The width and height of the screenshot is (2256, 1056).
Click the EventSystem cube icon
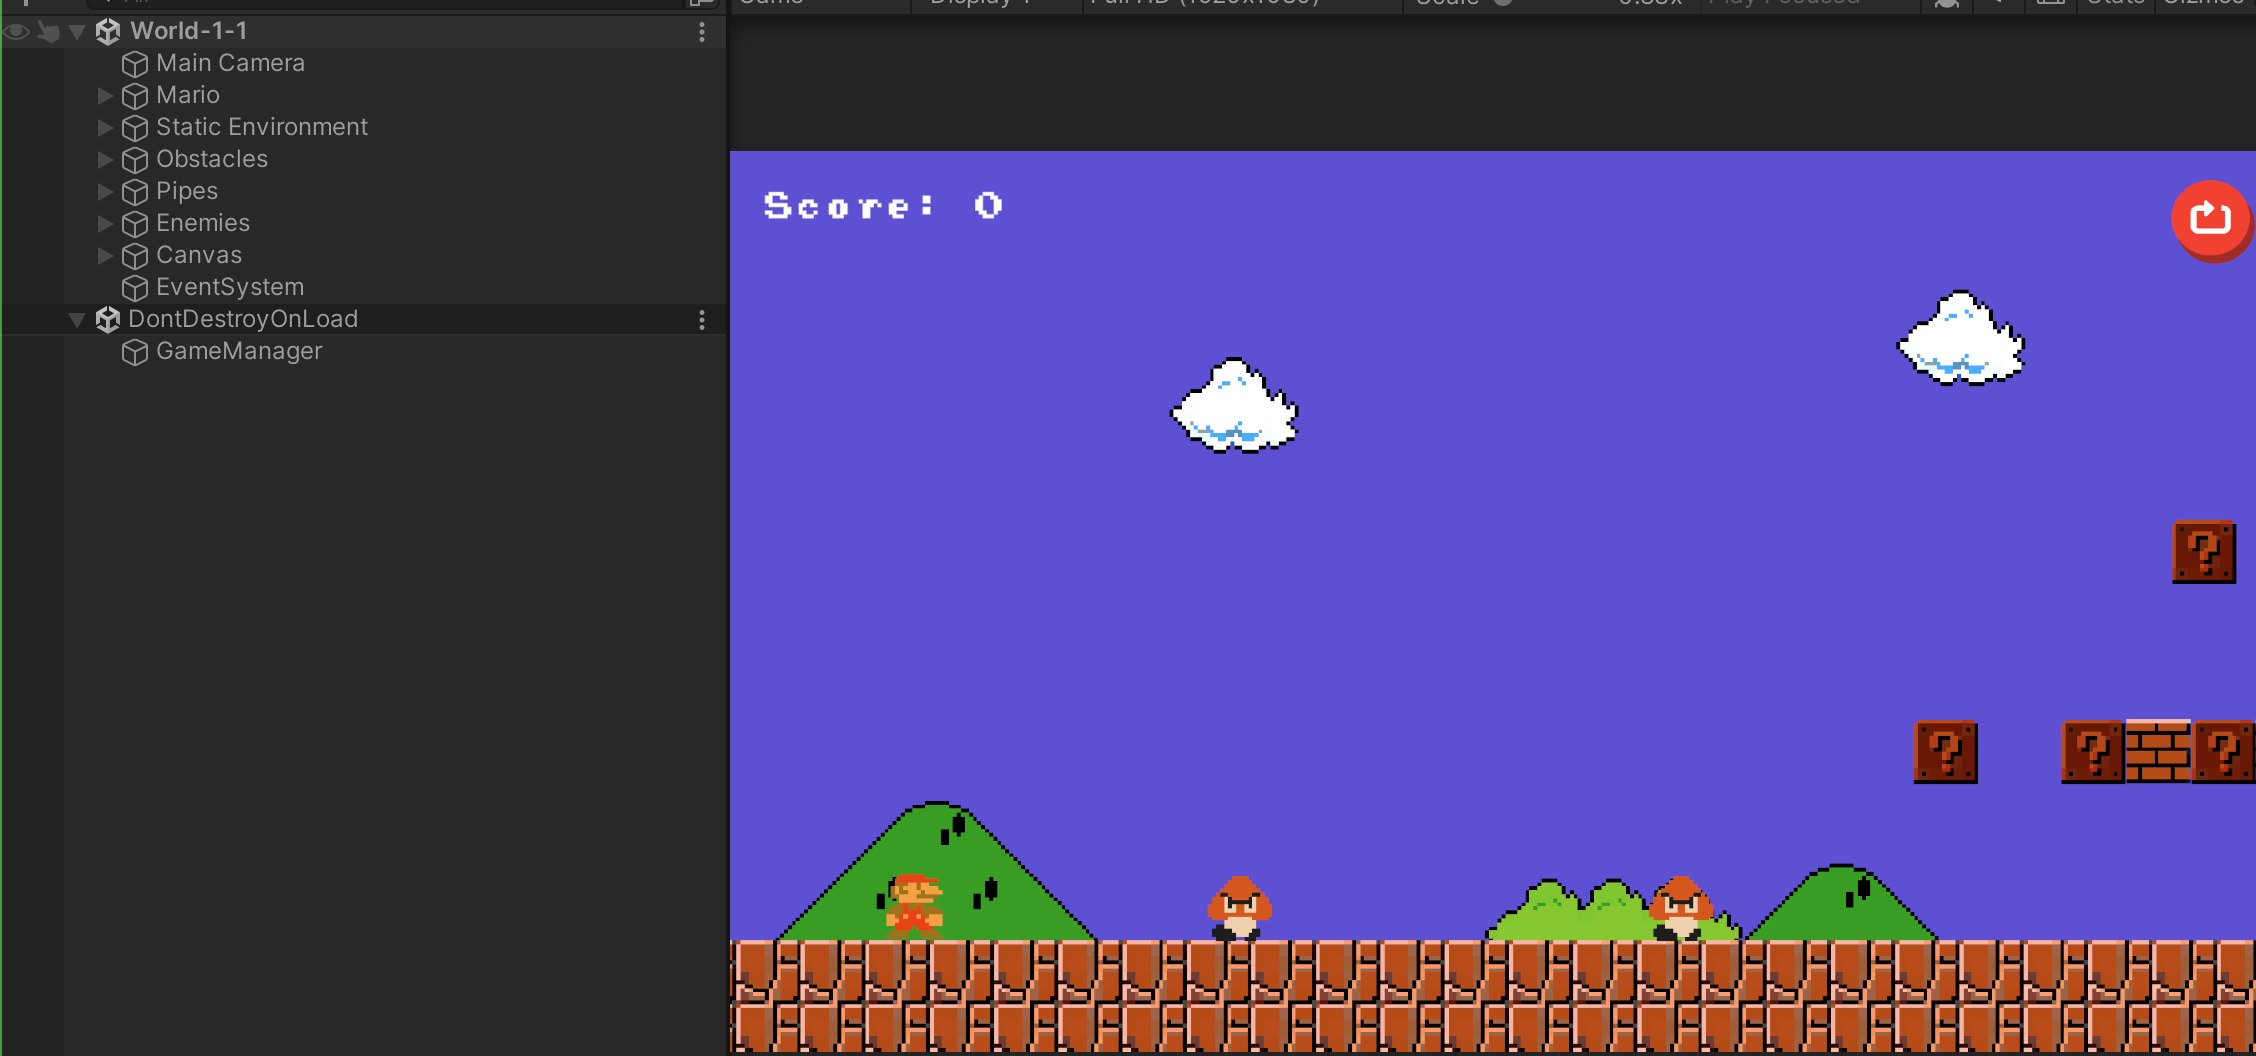[x=135, y=288]
